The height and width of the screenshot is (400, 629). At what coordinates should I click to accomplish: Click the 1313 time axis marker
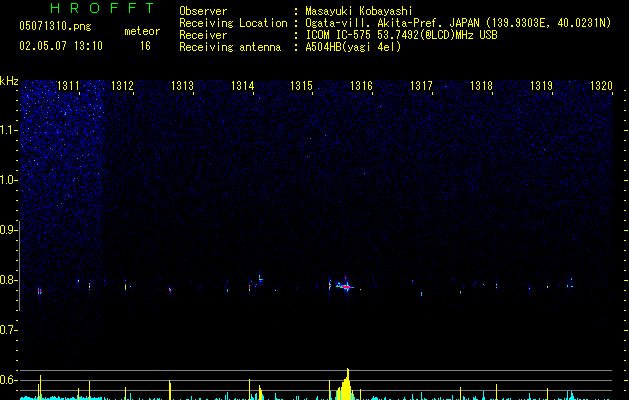tap(183, 85)
